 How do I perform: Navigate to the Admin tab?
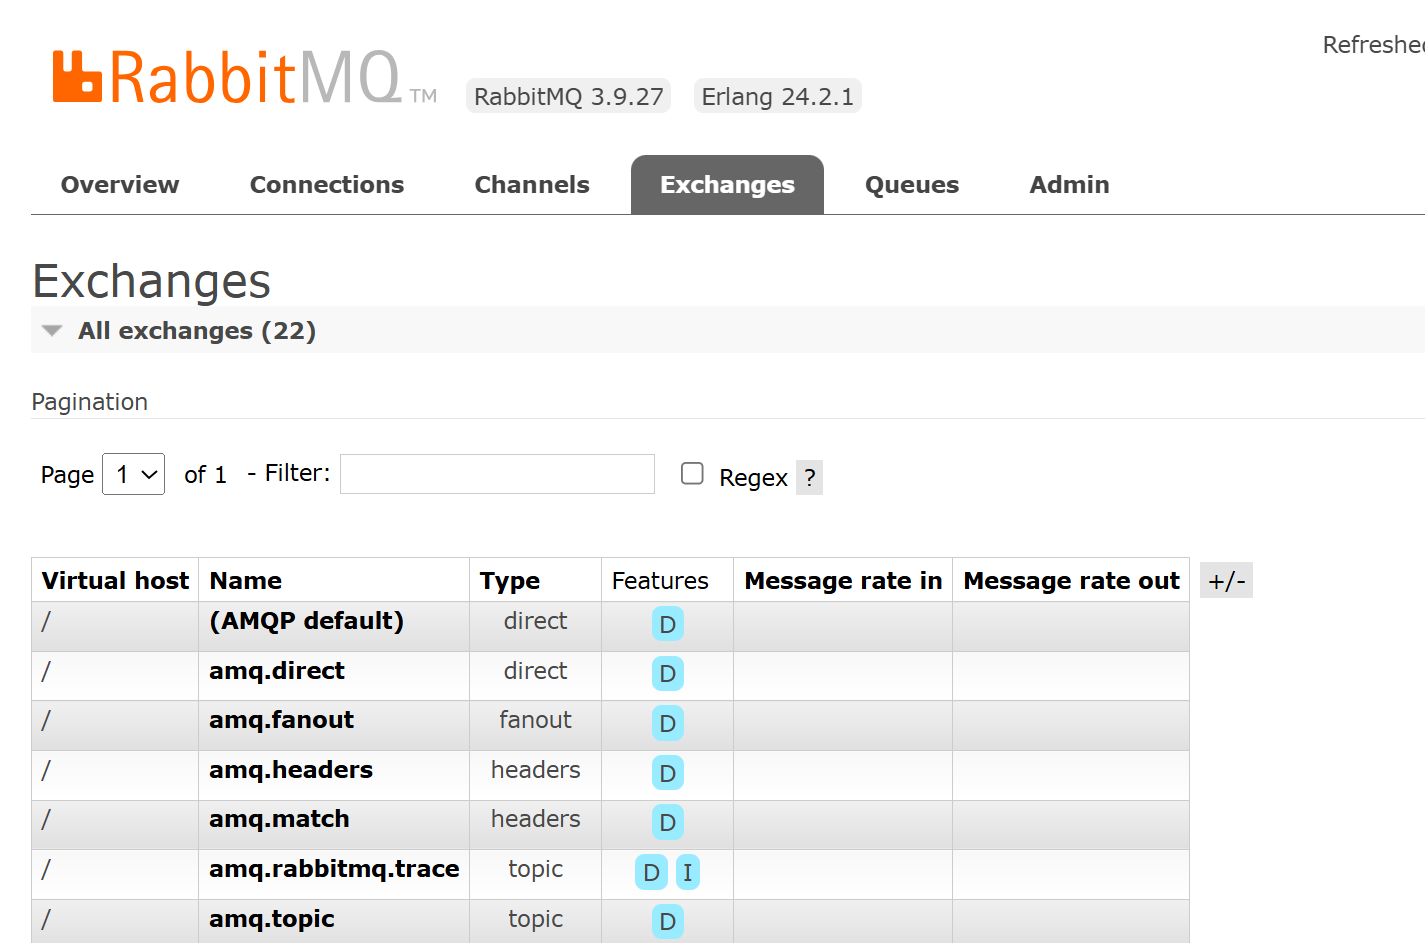point(1069,185)
